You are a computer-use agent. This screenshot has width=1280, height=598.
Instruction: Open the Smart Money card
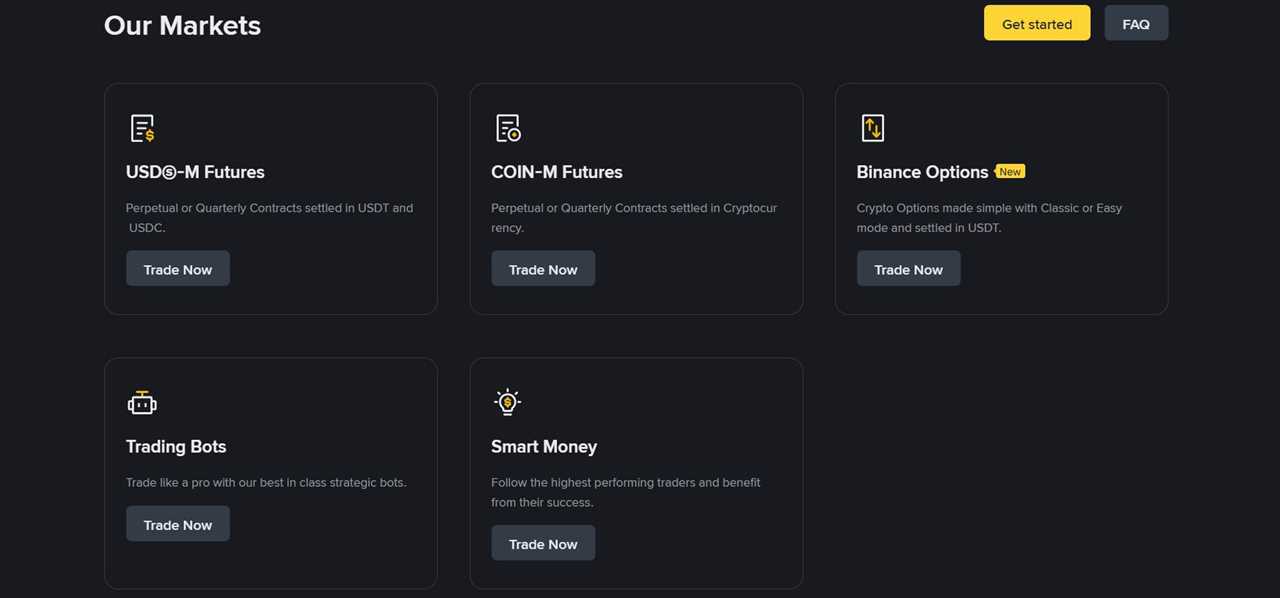[637, 472]
